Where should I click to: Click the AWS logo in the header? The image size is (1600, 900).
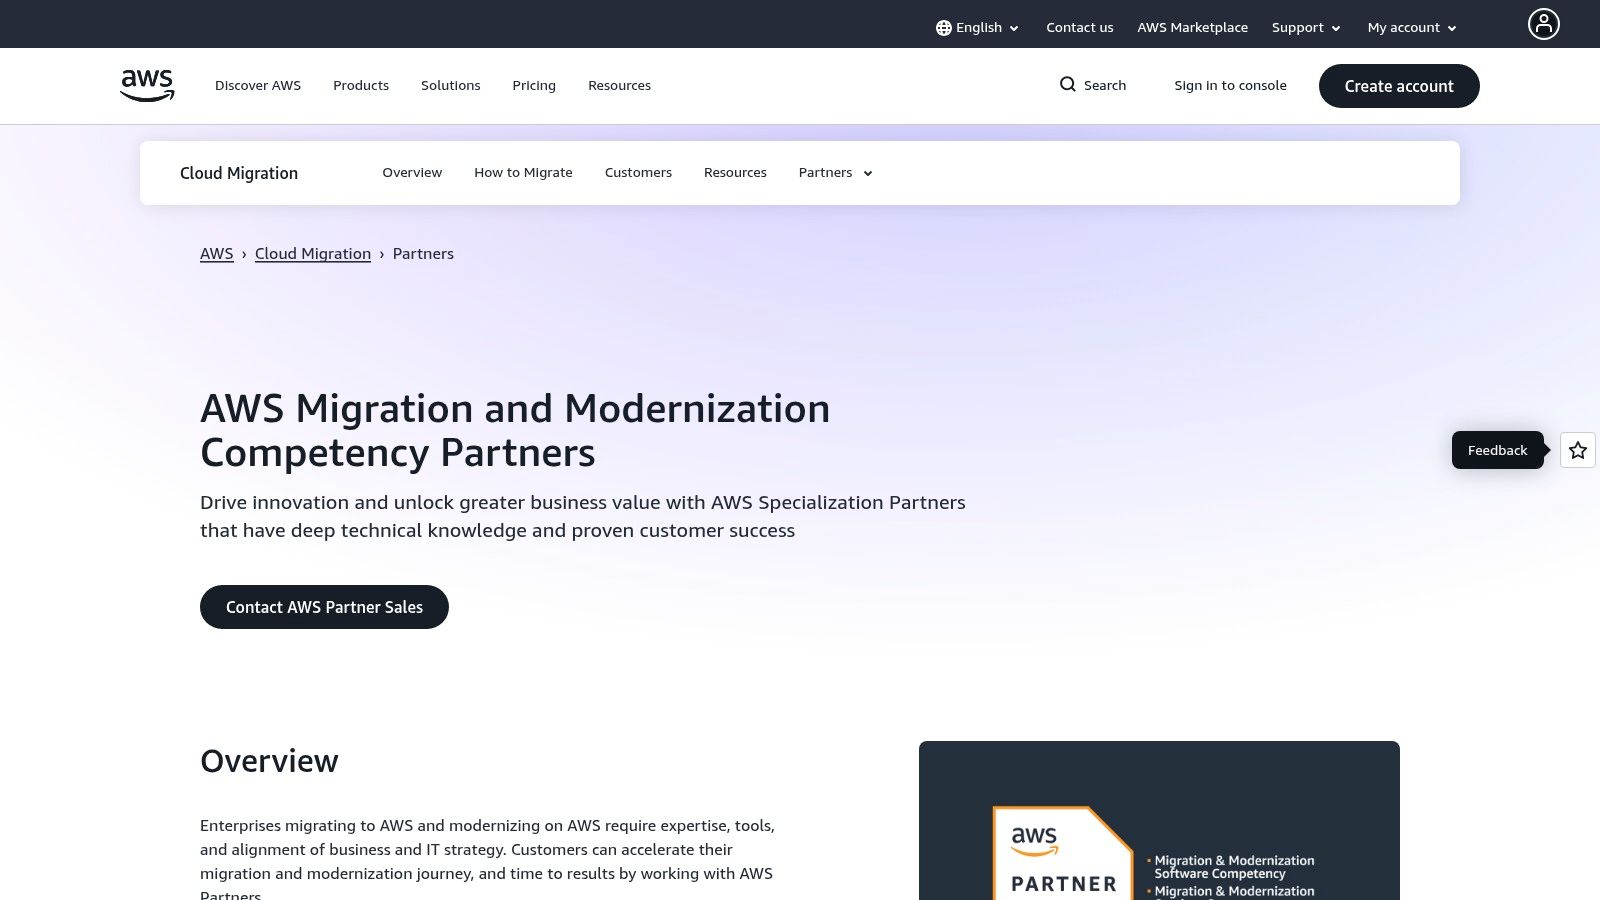[146, 85]
